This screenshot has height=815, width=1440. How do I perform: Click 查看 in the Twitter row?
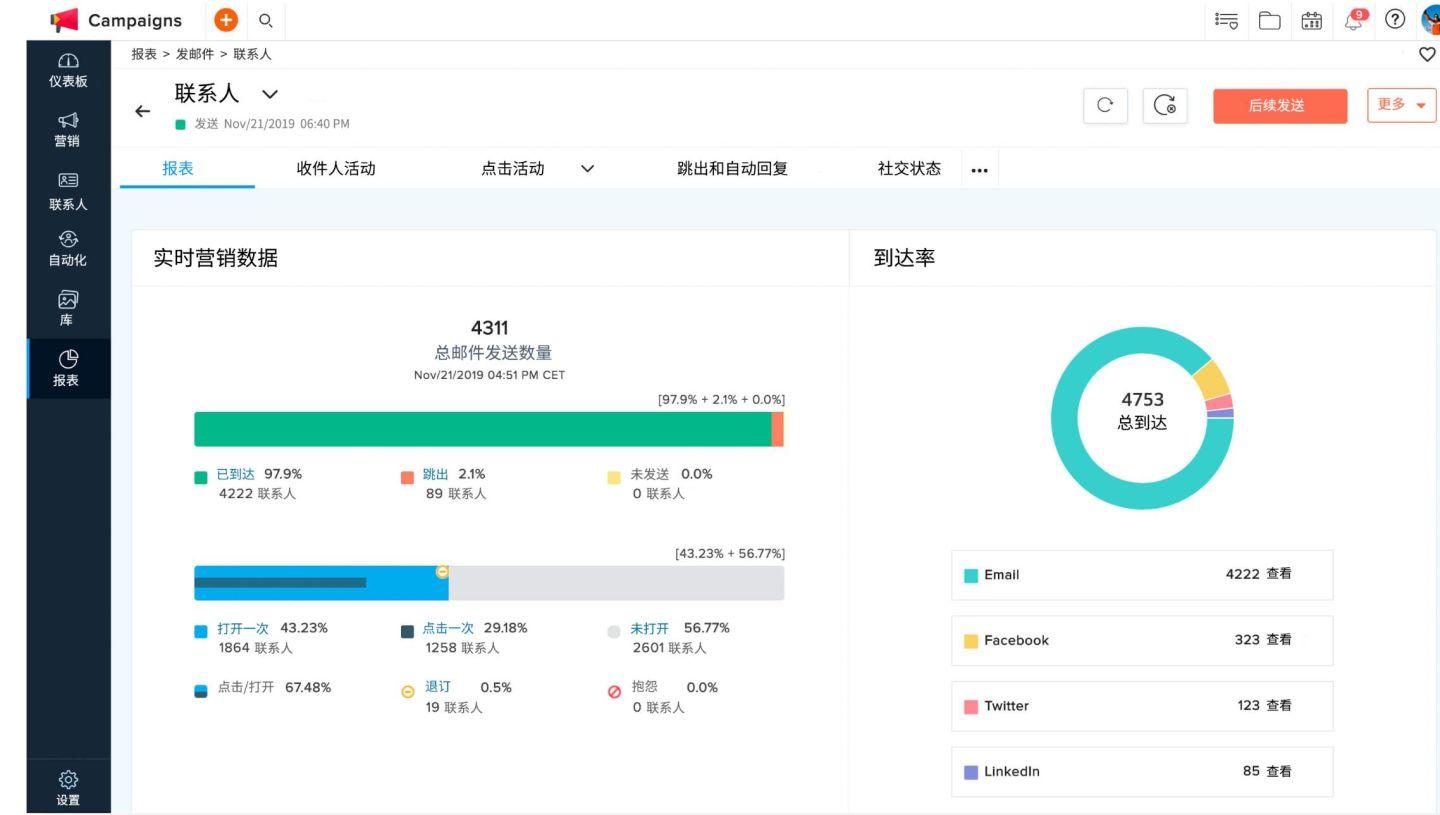pyautogui.click(x=1279, y=706)
